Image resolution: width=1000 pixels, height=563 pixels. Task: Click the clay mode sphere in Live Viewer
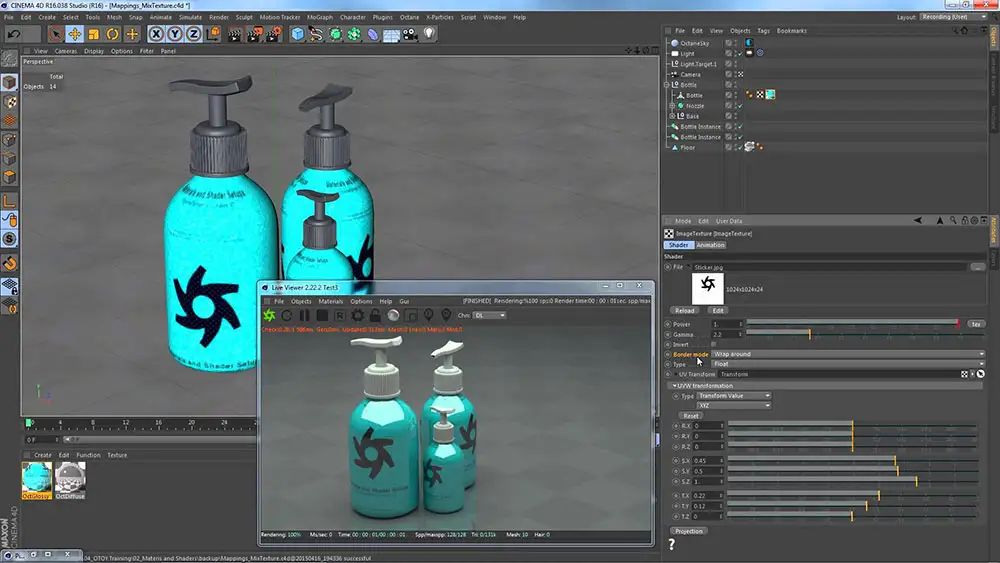pos(393,315)
